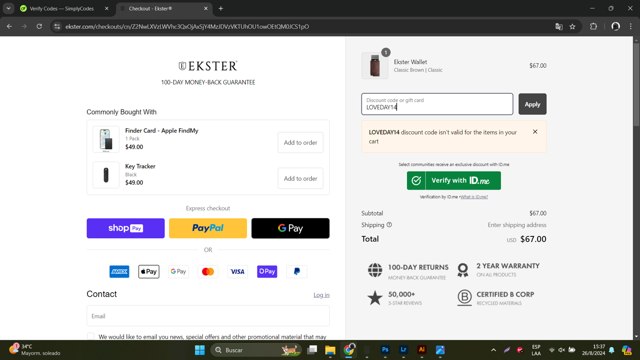This screenshot has width=640, height=360.
Task: Open Lightroom from the taskbar
Action: coord(403,350)
